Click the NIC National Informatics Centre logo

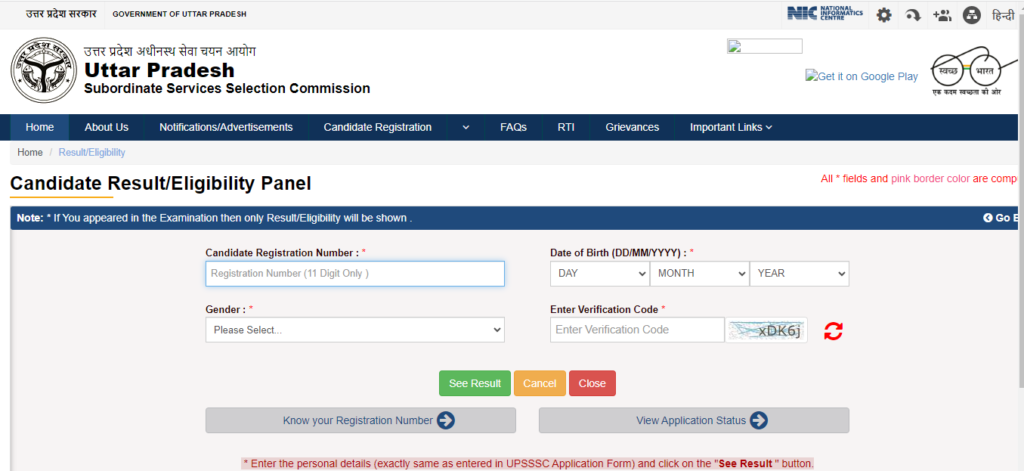coord(825,14)
